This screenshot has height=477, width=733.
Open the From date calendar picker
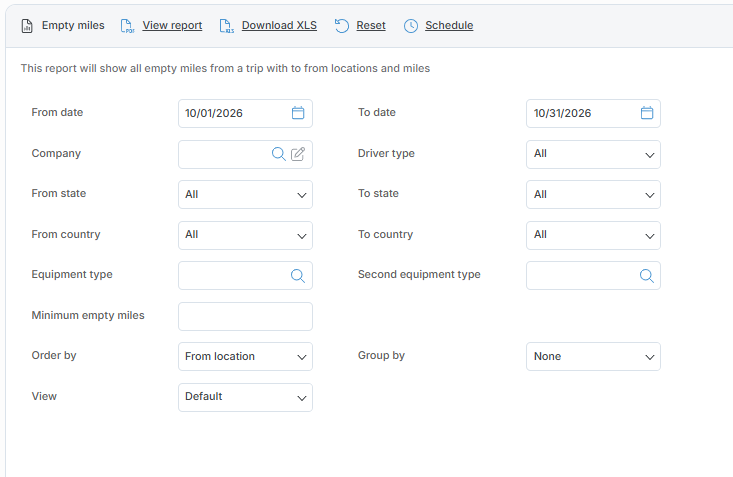point(298,113)
